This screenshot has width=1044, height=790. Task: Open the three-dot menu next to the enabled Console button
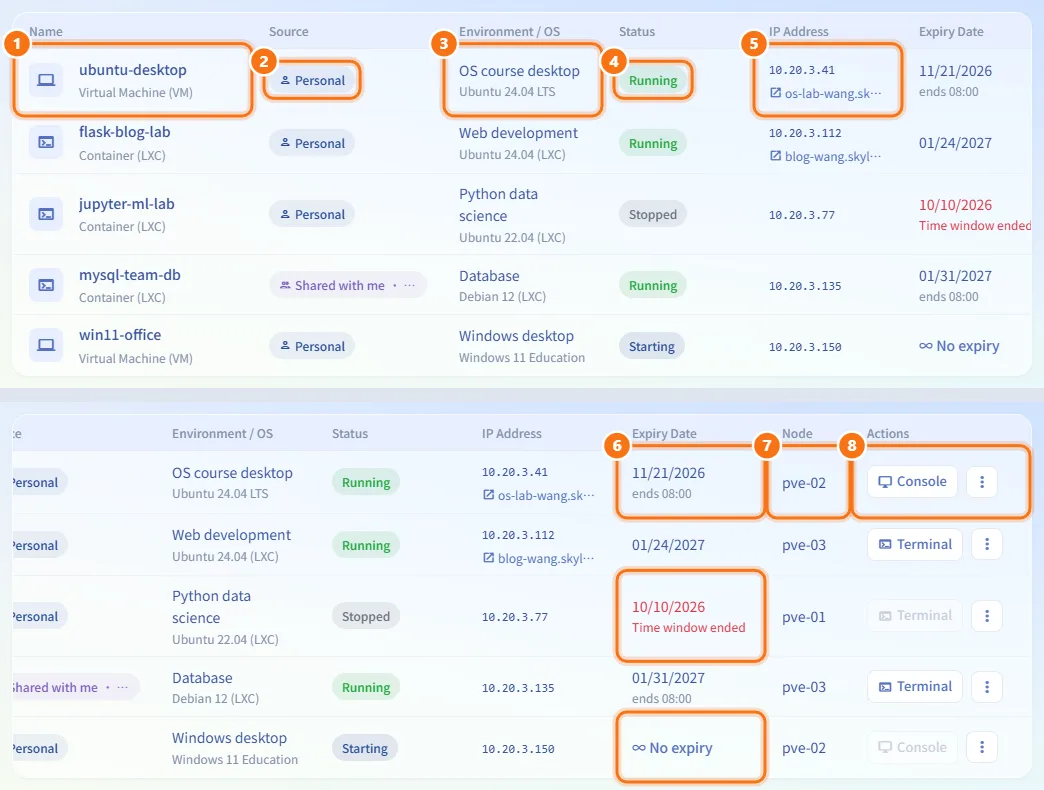[x=981, y=482]
